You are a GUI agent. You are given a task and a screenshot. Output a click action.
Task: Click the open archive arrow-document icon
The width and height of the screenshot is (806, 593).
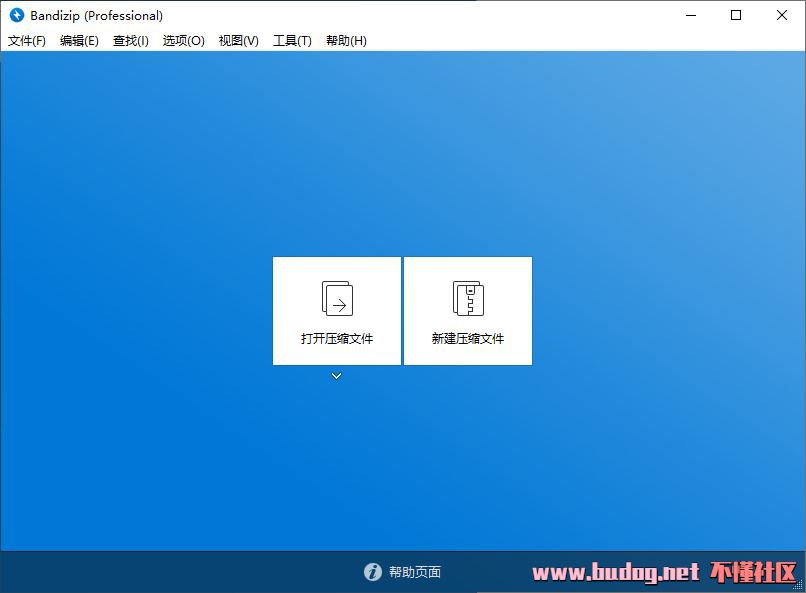(337, 298)
